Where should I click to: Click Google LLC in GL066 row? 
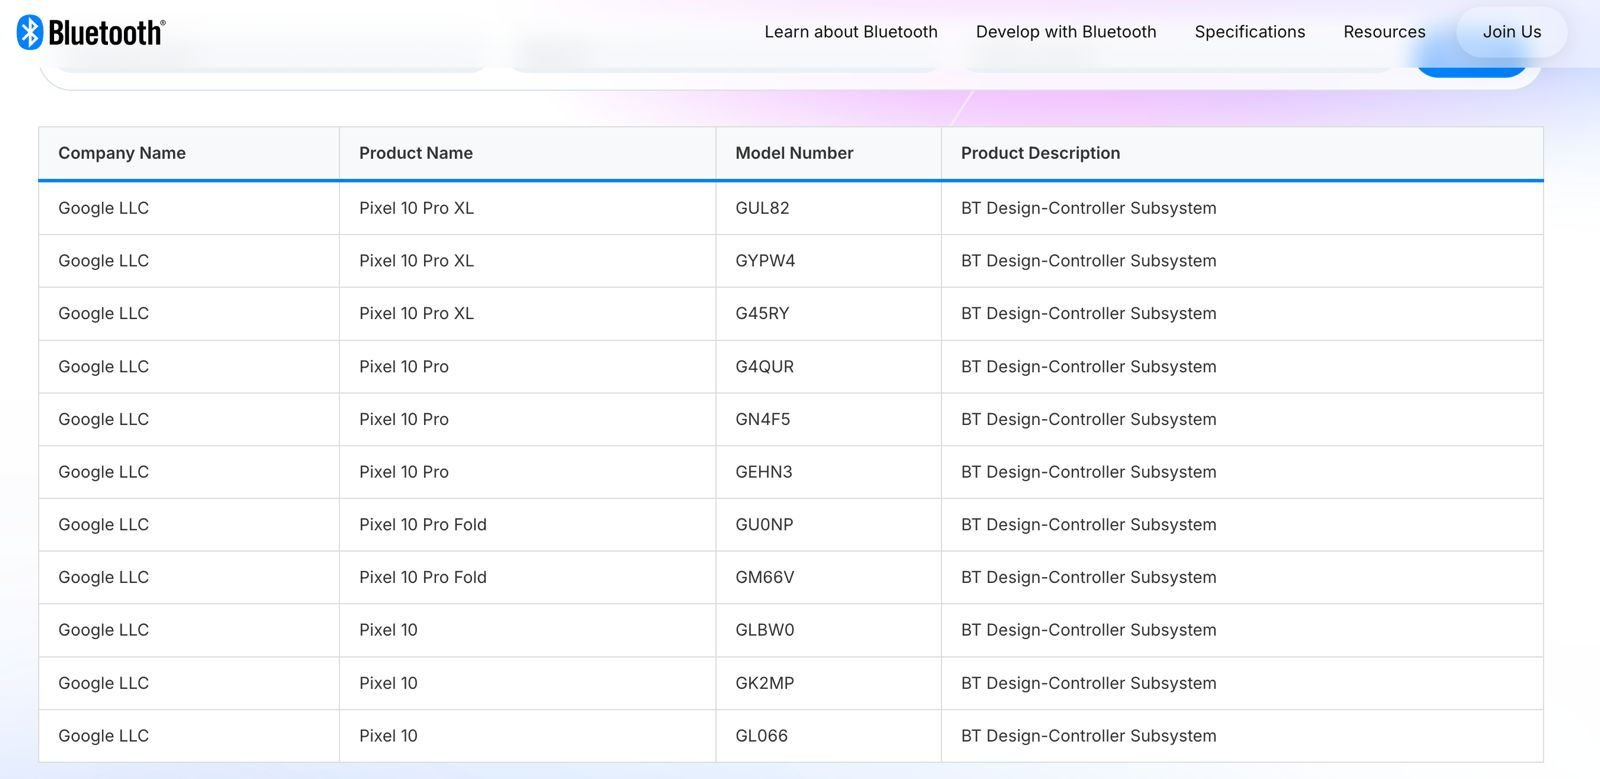pyautogui.click(x=103, y=736)
